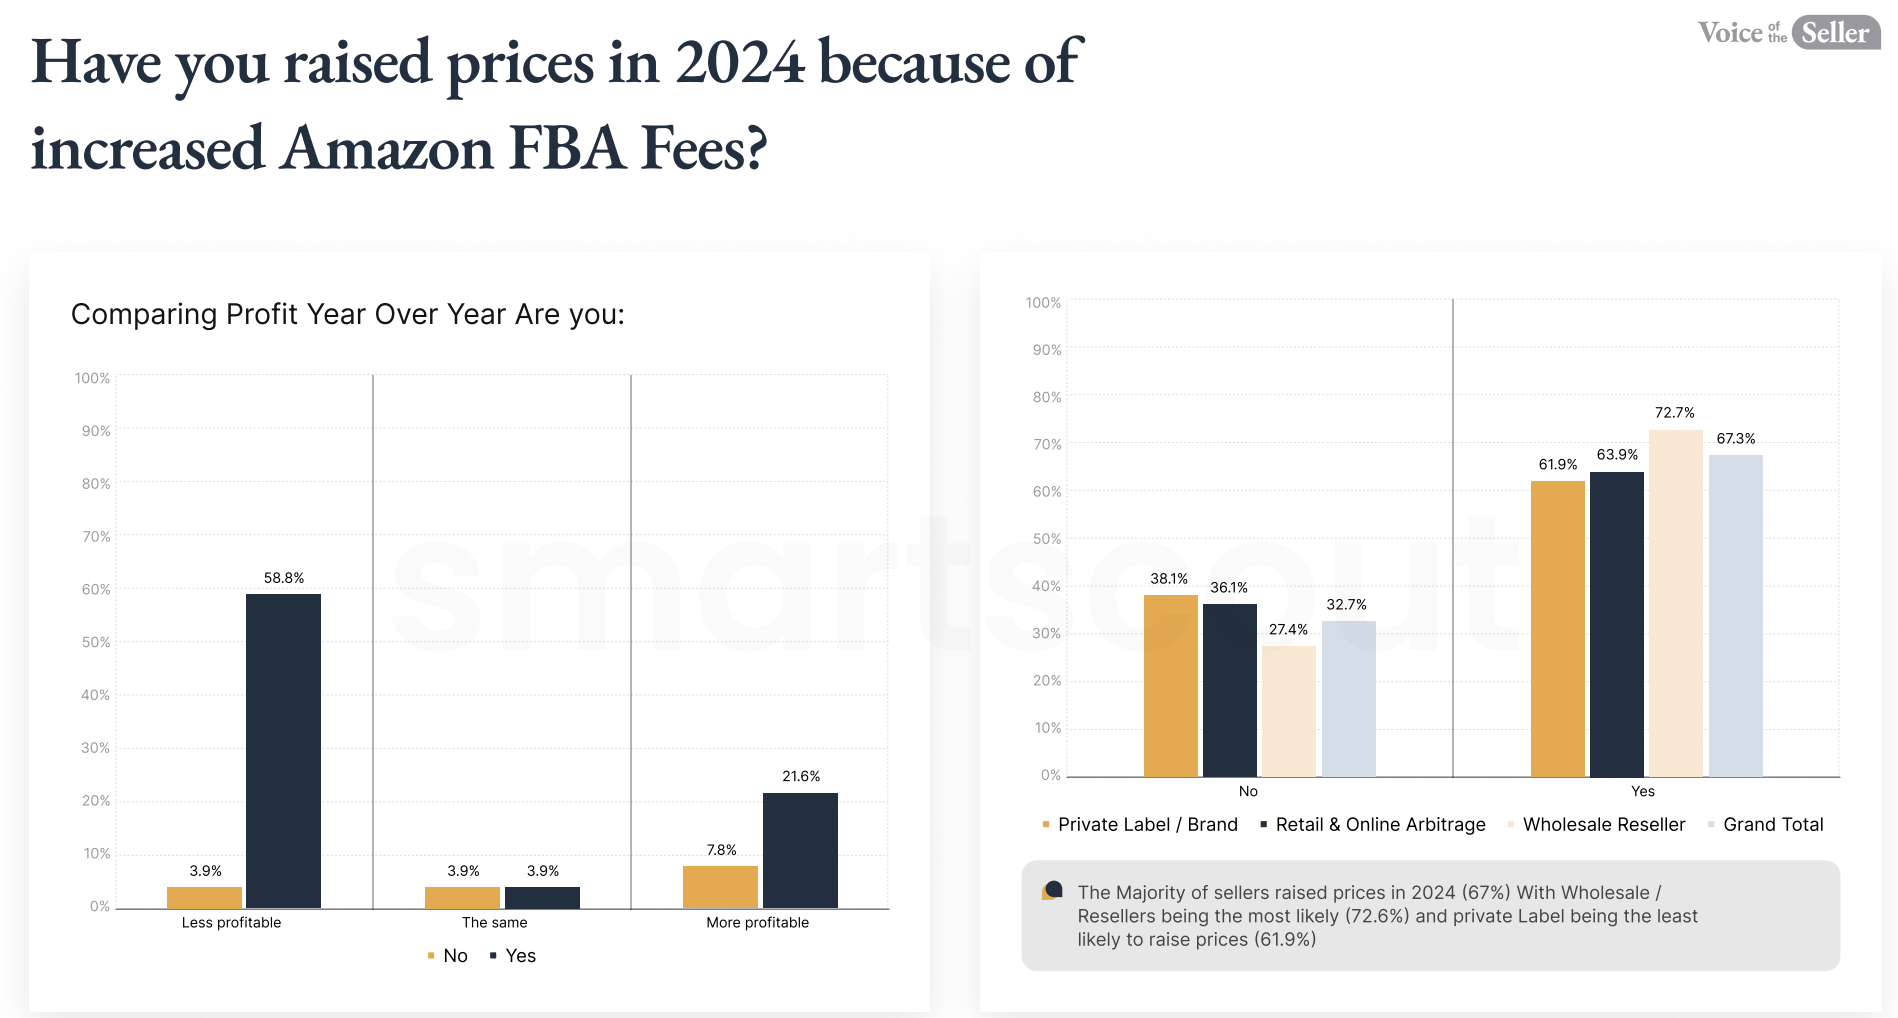1898x1018 pixels.
Task: Toggle the dark Yes legend entry
Action: [513, 956]
